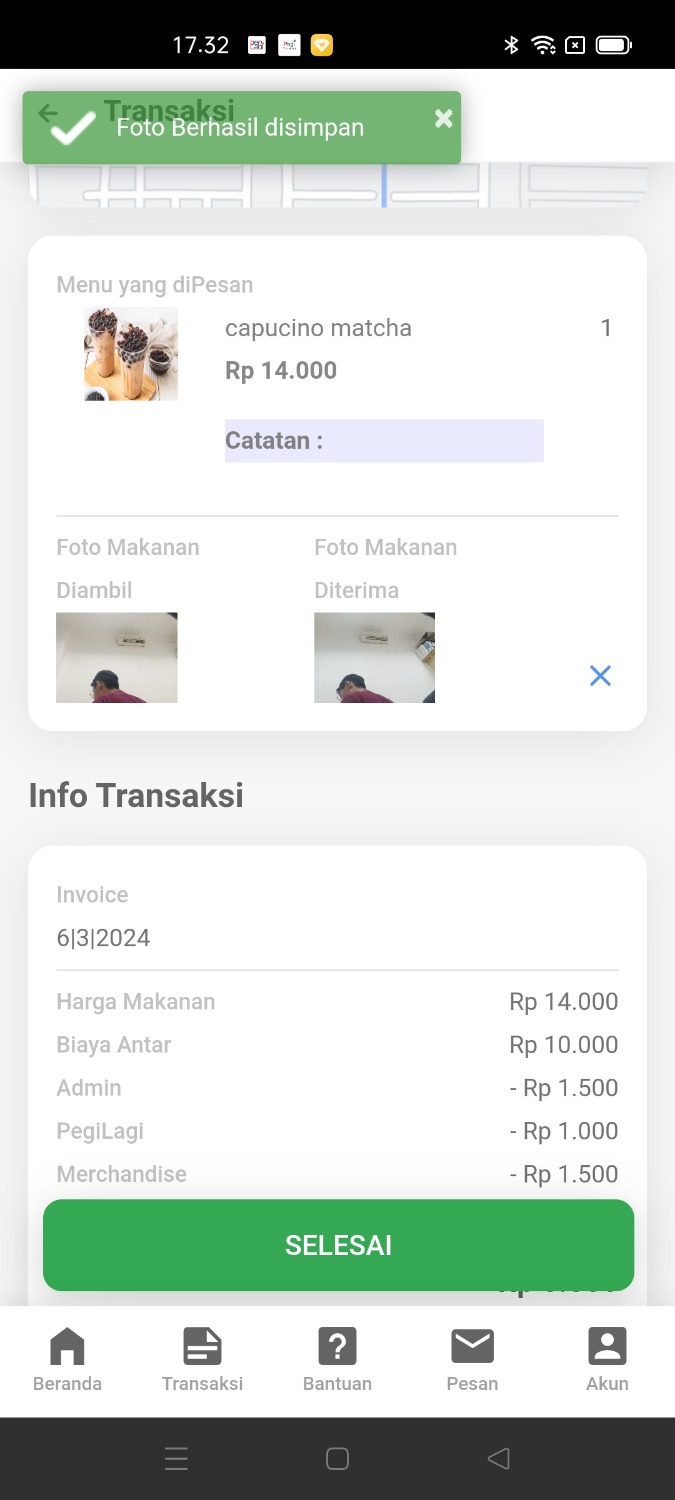Tap the invoice number 6|3|2024
675x1500 pixels.
(103, 938)
